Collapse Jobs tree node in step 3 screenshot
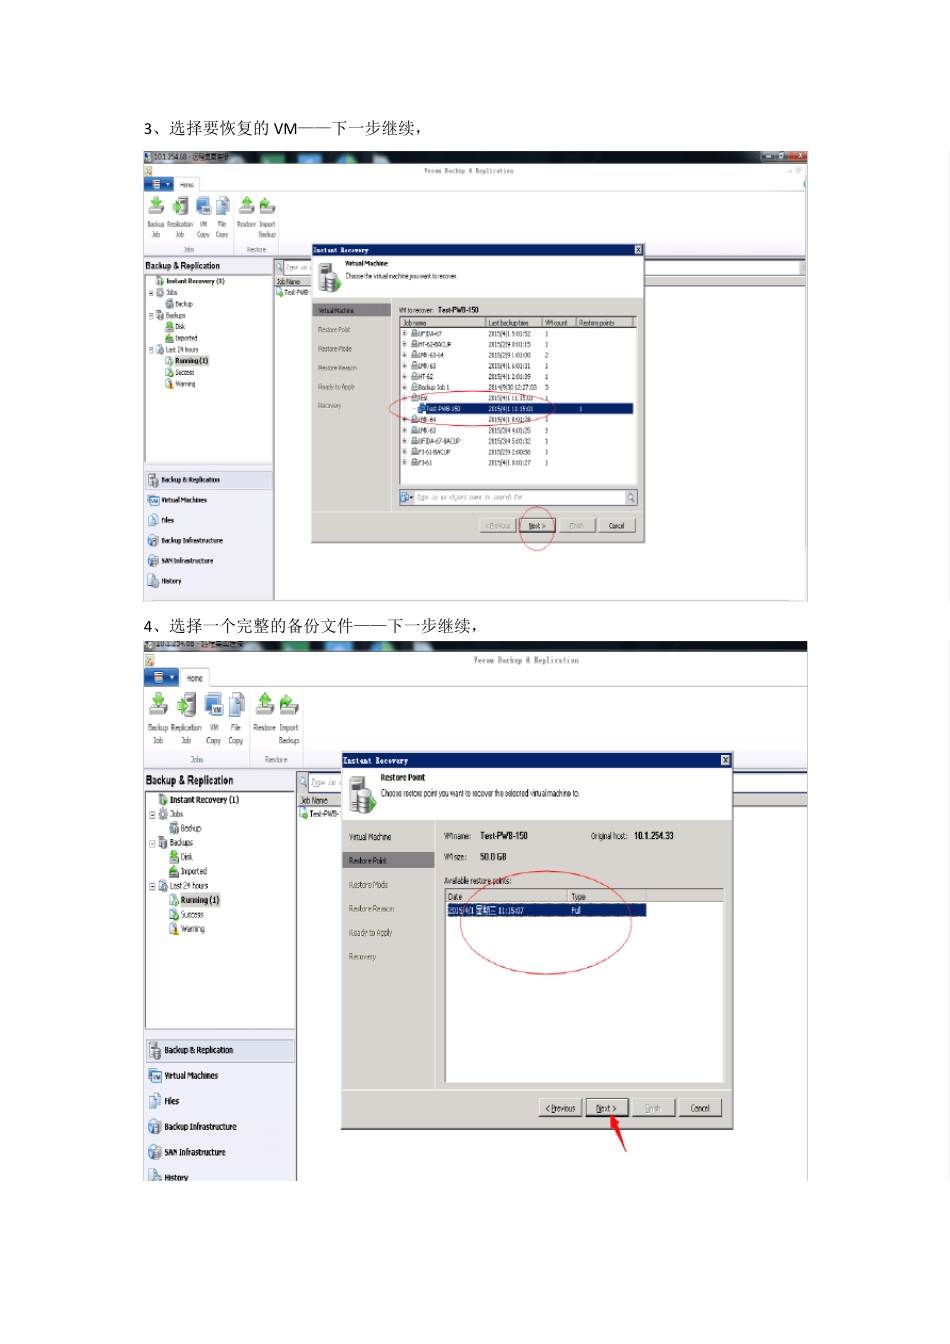Screen dimensions: 950x1344 [x=152, y=293]
